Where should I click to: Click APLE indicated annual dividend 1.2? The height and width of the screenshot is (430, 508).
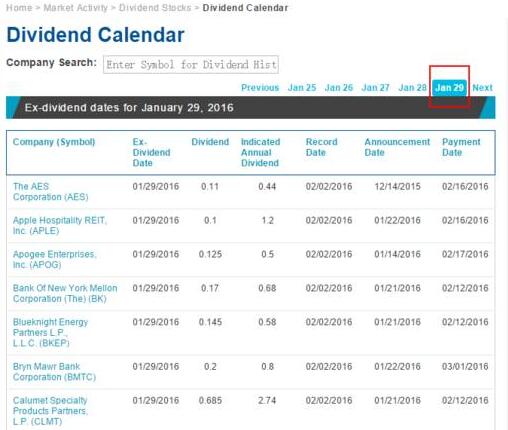point(268,220)
